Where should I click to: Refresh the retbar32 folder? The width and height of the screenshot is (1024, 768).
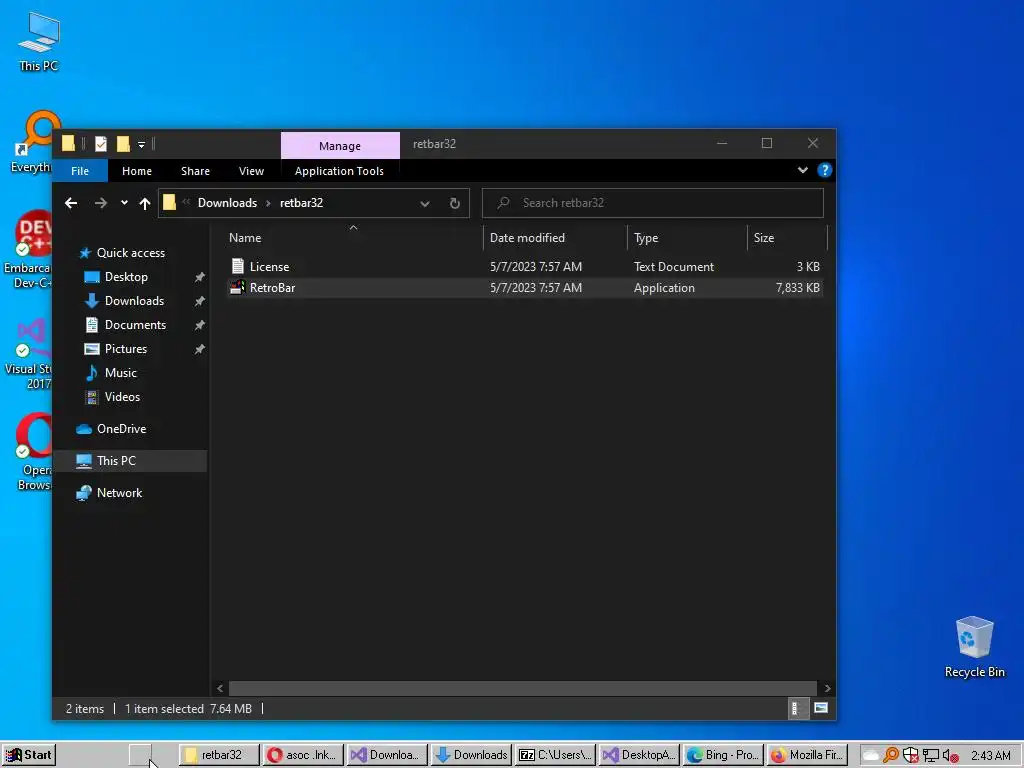point(455,203)
